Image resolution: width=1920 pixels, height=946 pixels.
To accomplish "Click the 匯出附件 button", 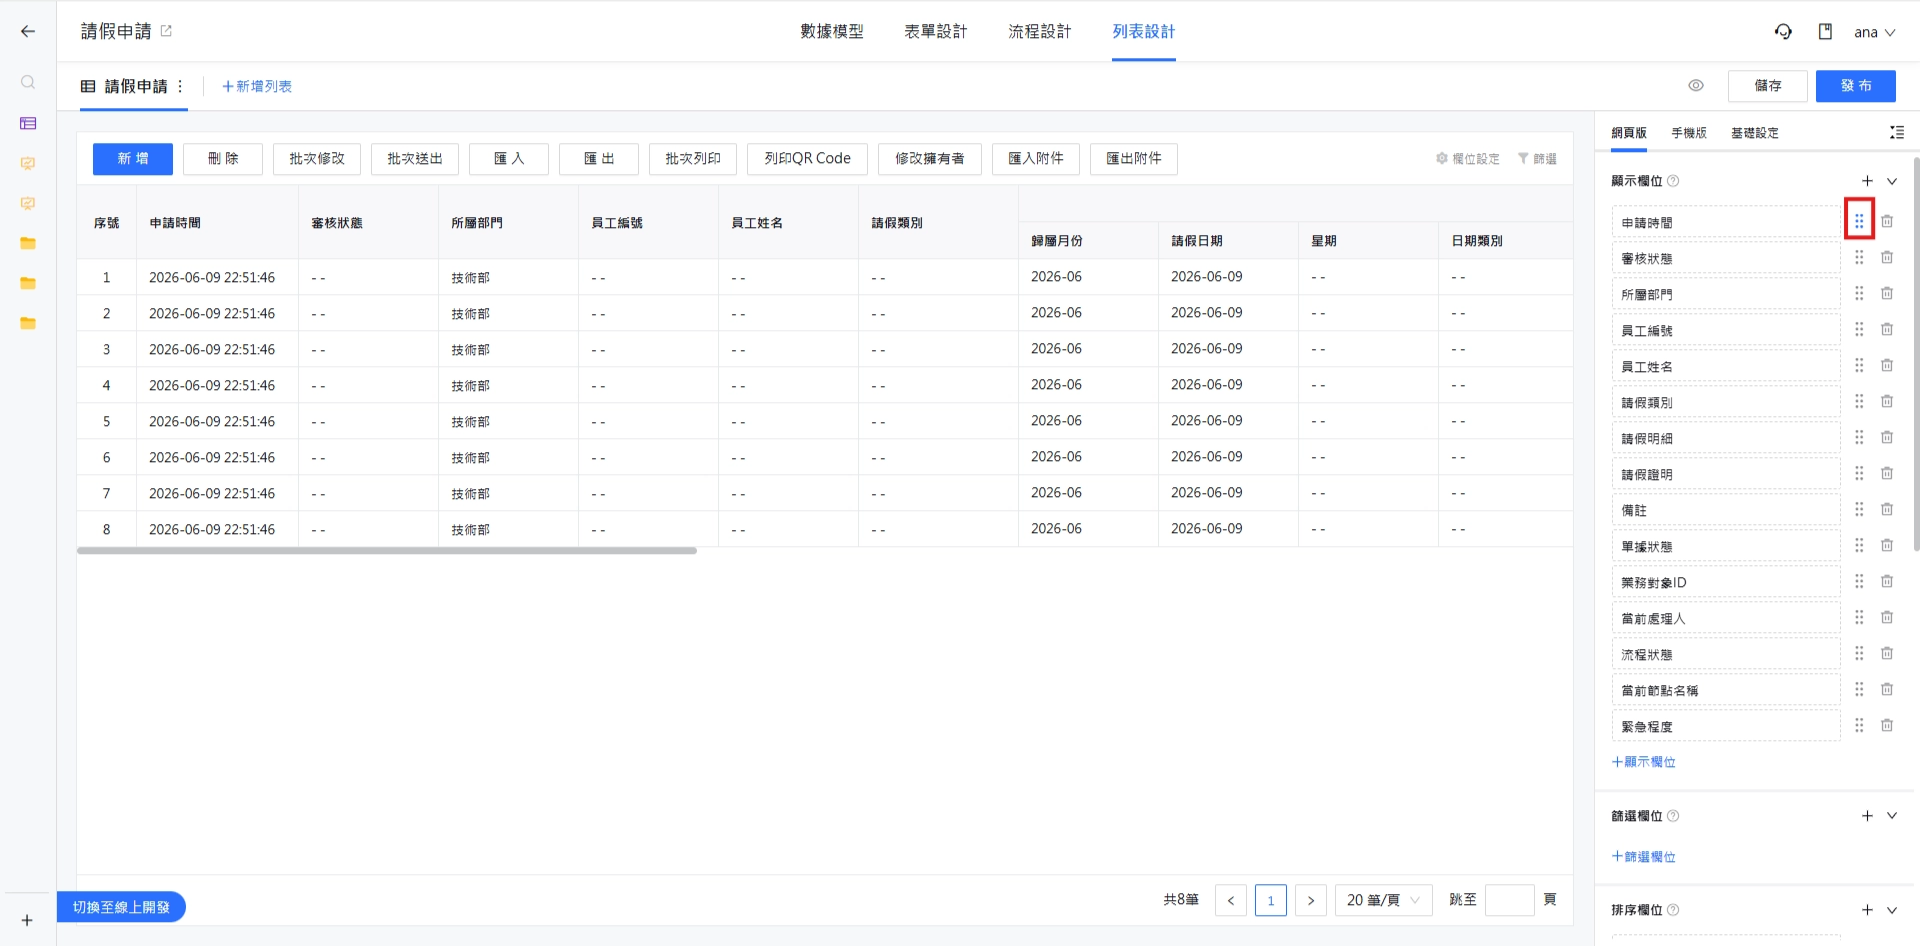I will 1134,159.
